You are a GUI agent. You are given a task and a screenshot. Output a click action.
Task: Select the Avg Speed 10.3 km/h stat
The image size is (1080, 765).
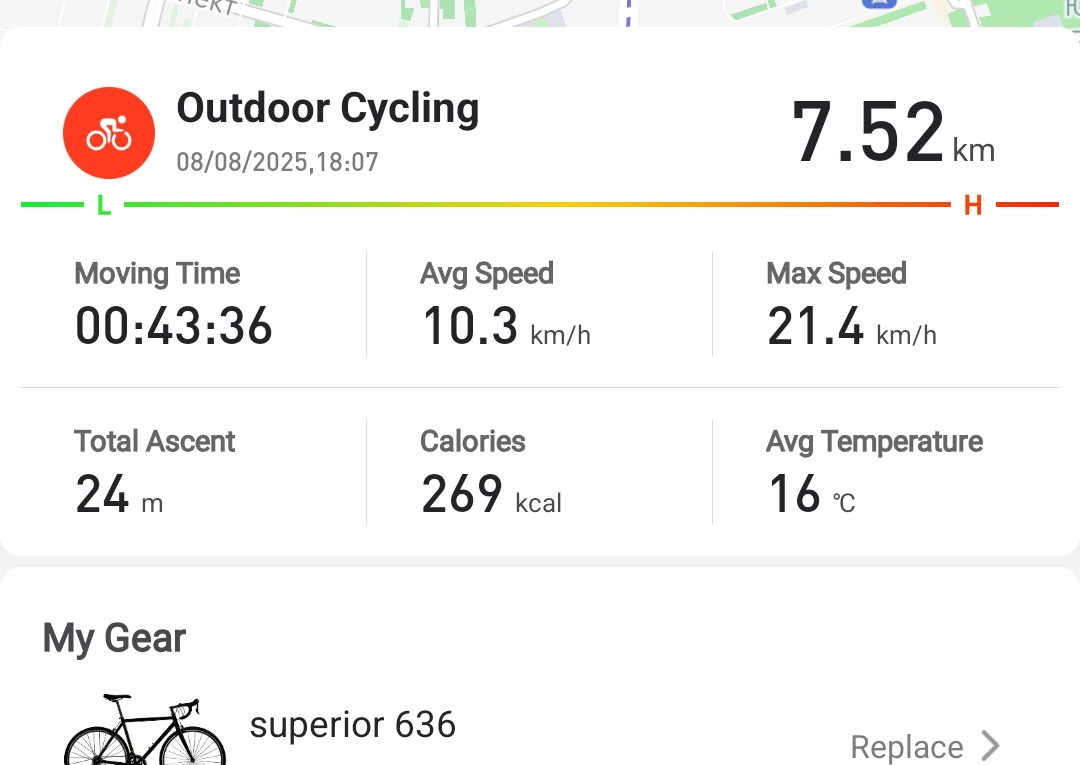pyautogui.click(x=506, y=303)
